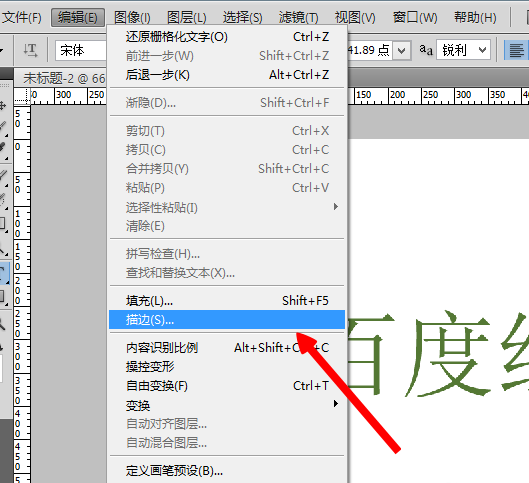Open the 视图(V) menu
The width and height of the screenshot is (529, 483).
pyautogui.click(x=355, y=17)
